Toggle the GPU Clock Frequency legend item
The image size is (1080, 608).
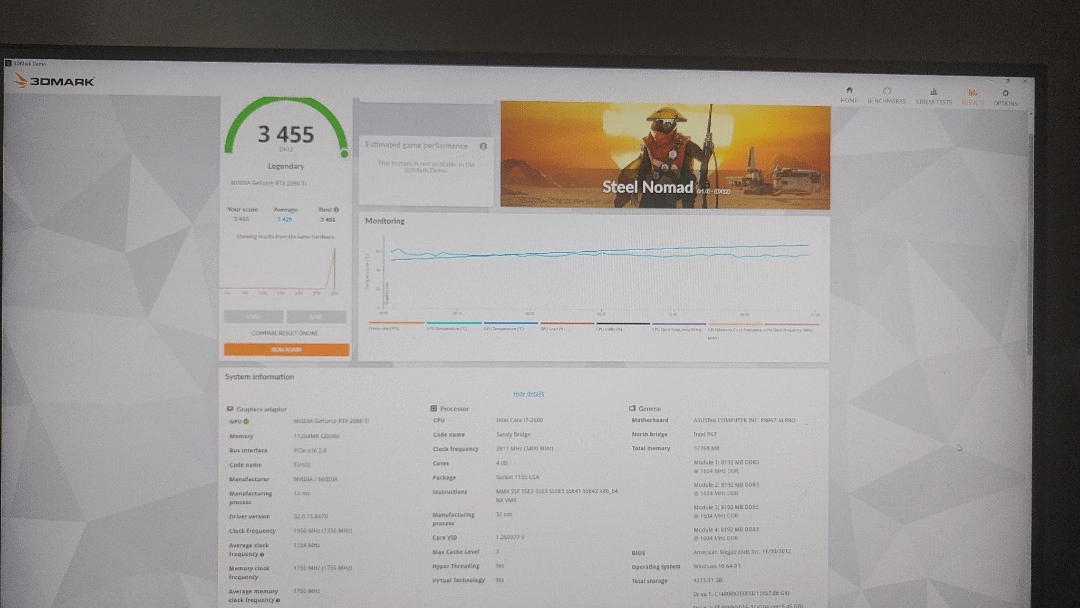pyautogui.click(x=791, y=327)
